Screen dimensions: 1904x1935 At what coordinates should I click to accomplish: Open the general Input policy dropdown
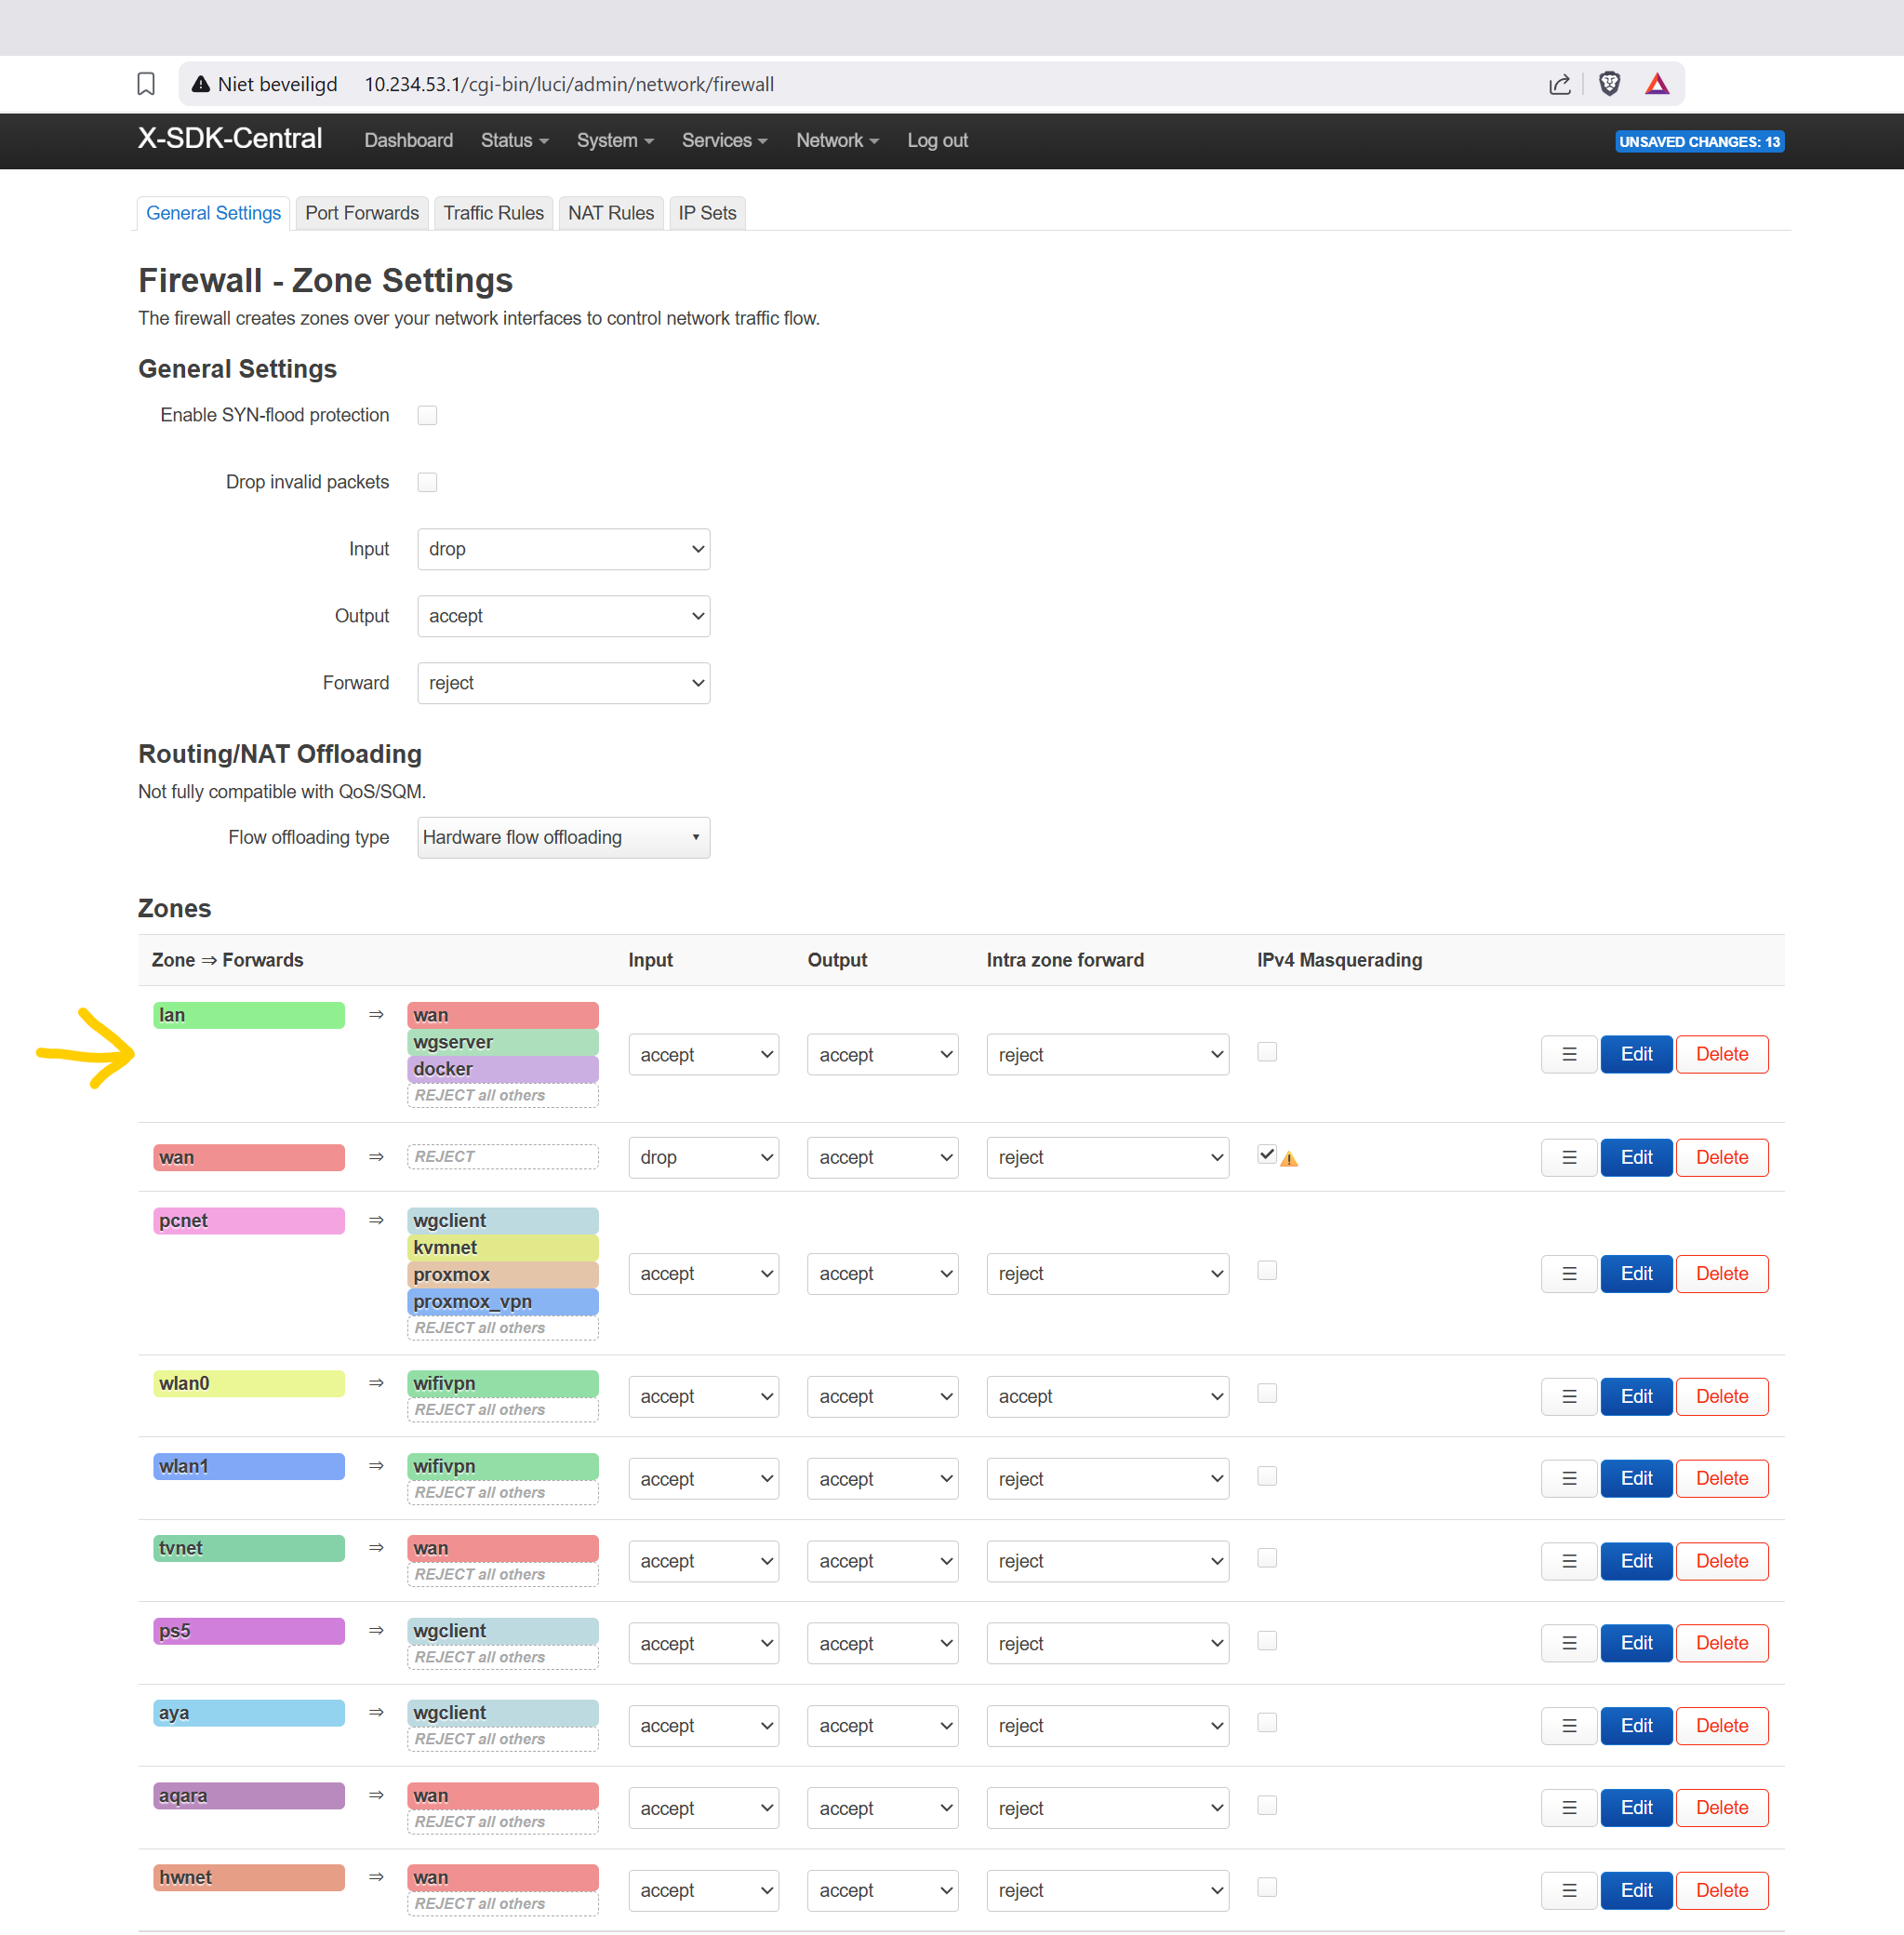563,549
